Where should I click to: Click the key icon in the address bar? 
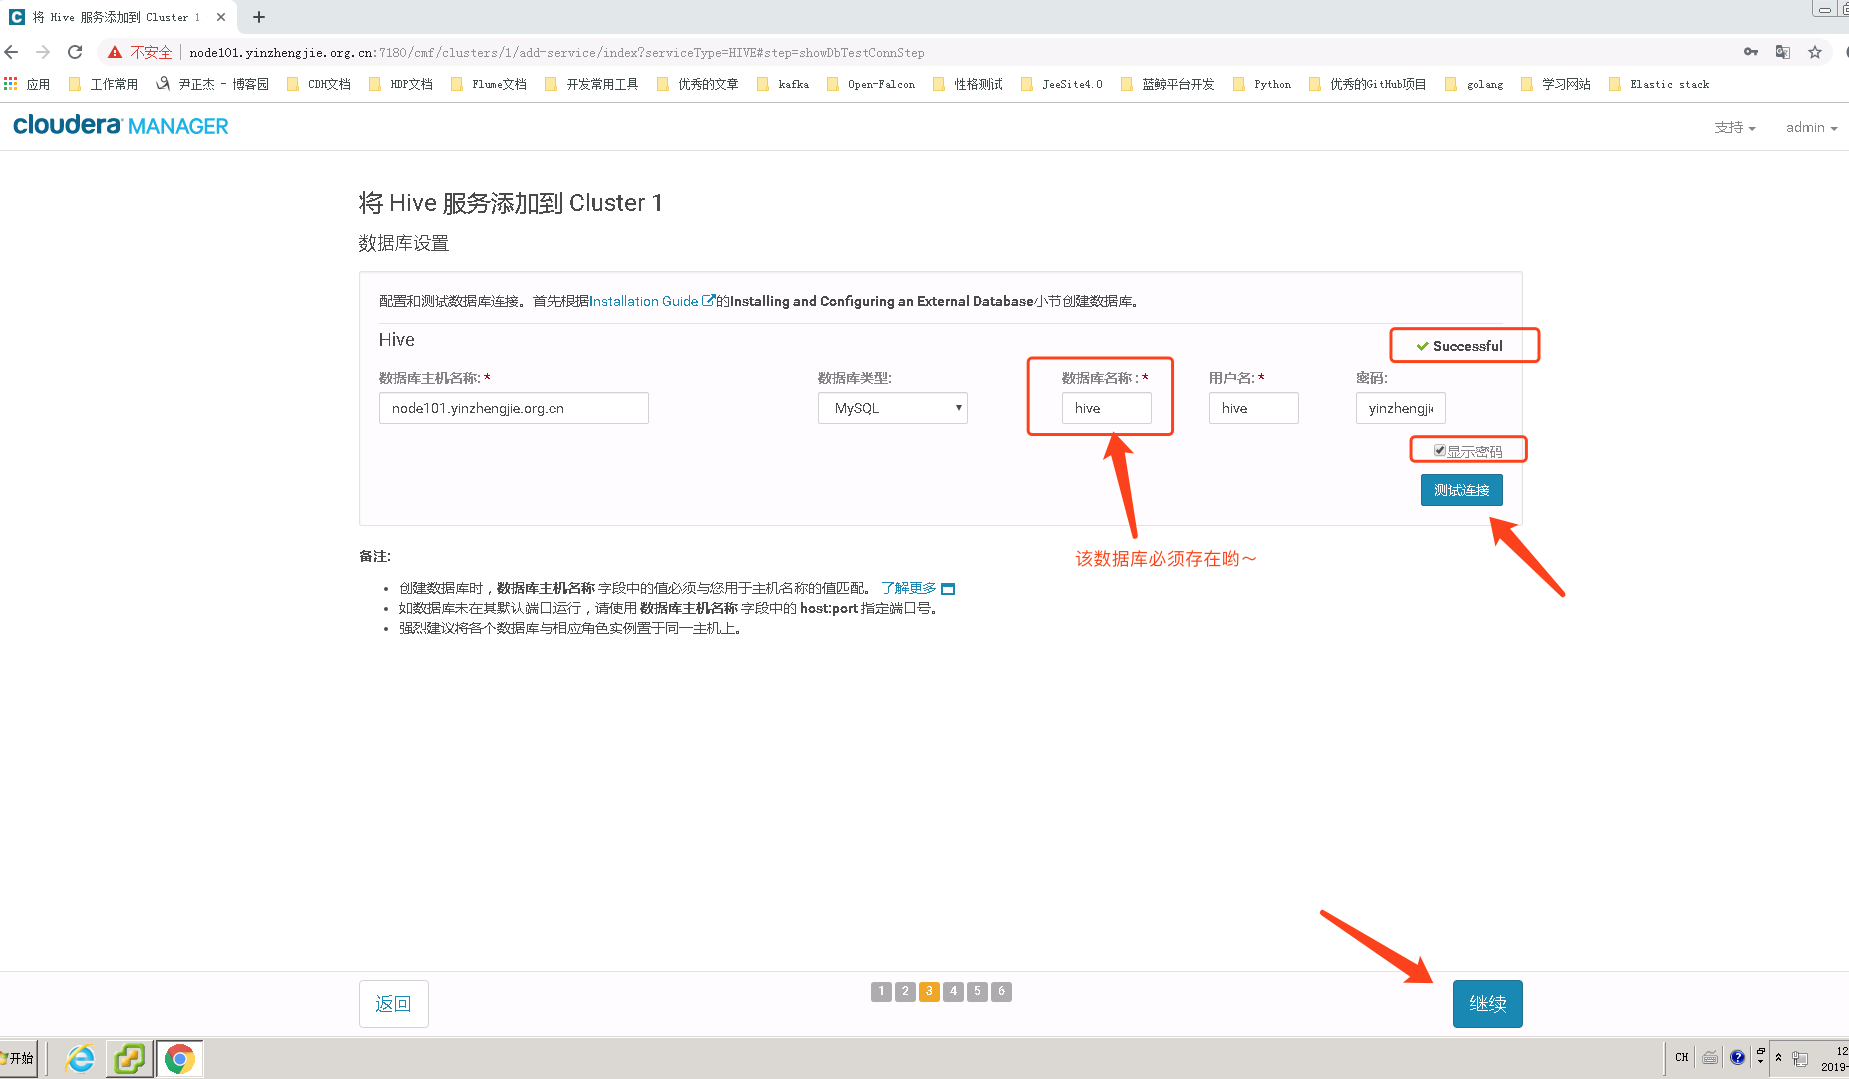click(1750, 52)
